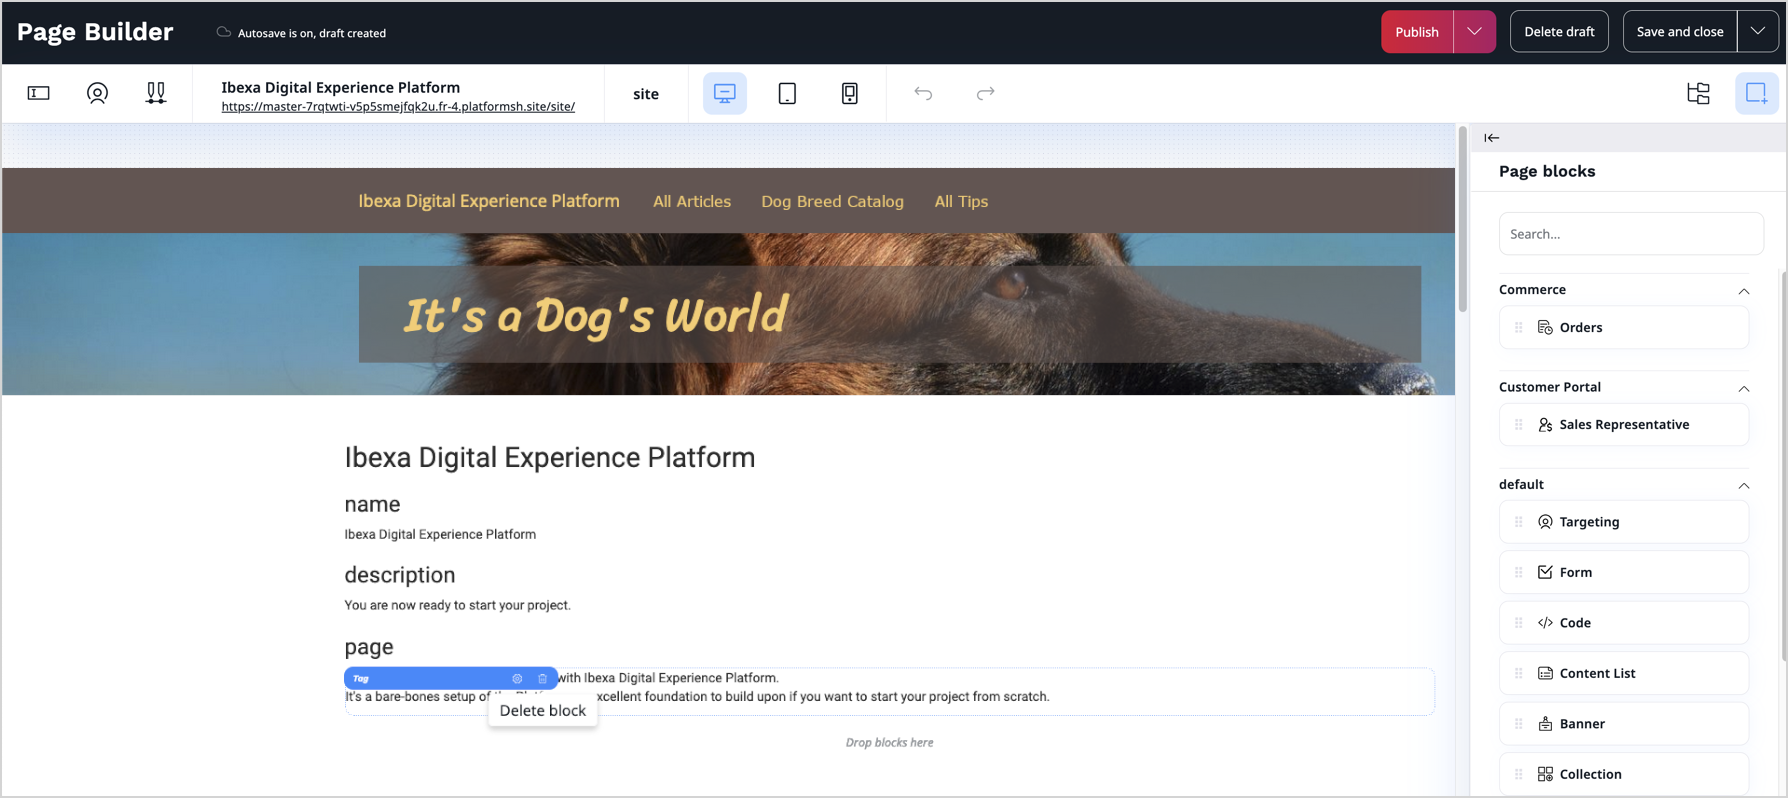1788x798 pixels.
Task: Click the Form block label
Action: click(x=1575, y=572)
